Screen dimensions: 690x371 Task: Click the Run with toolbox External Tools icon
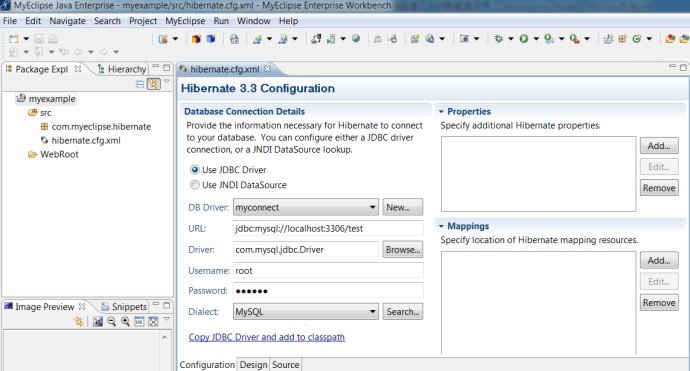[574, 39]
